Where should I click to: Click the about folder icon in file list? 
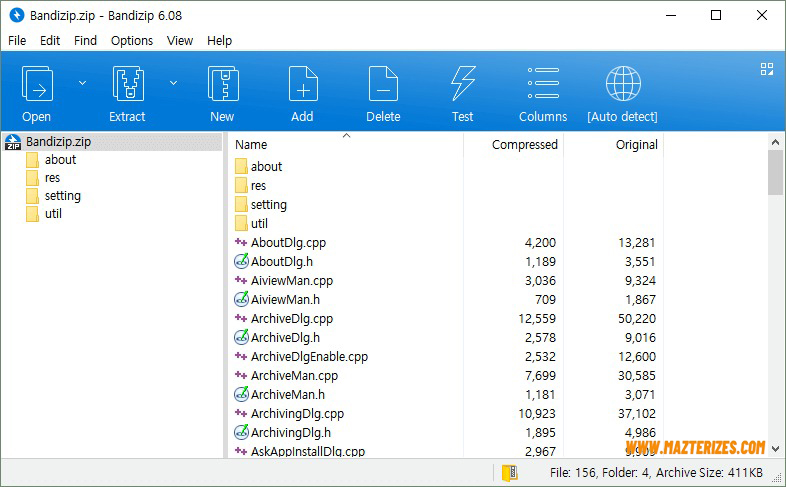(241, 166)
